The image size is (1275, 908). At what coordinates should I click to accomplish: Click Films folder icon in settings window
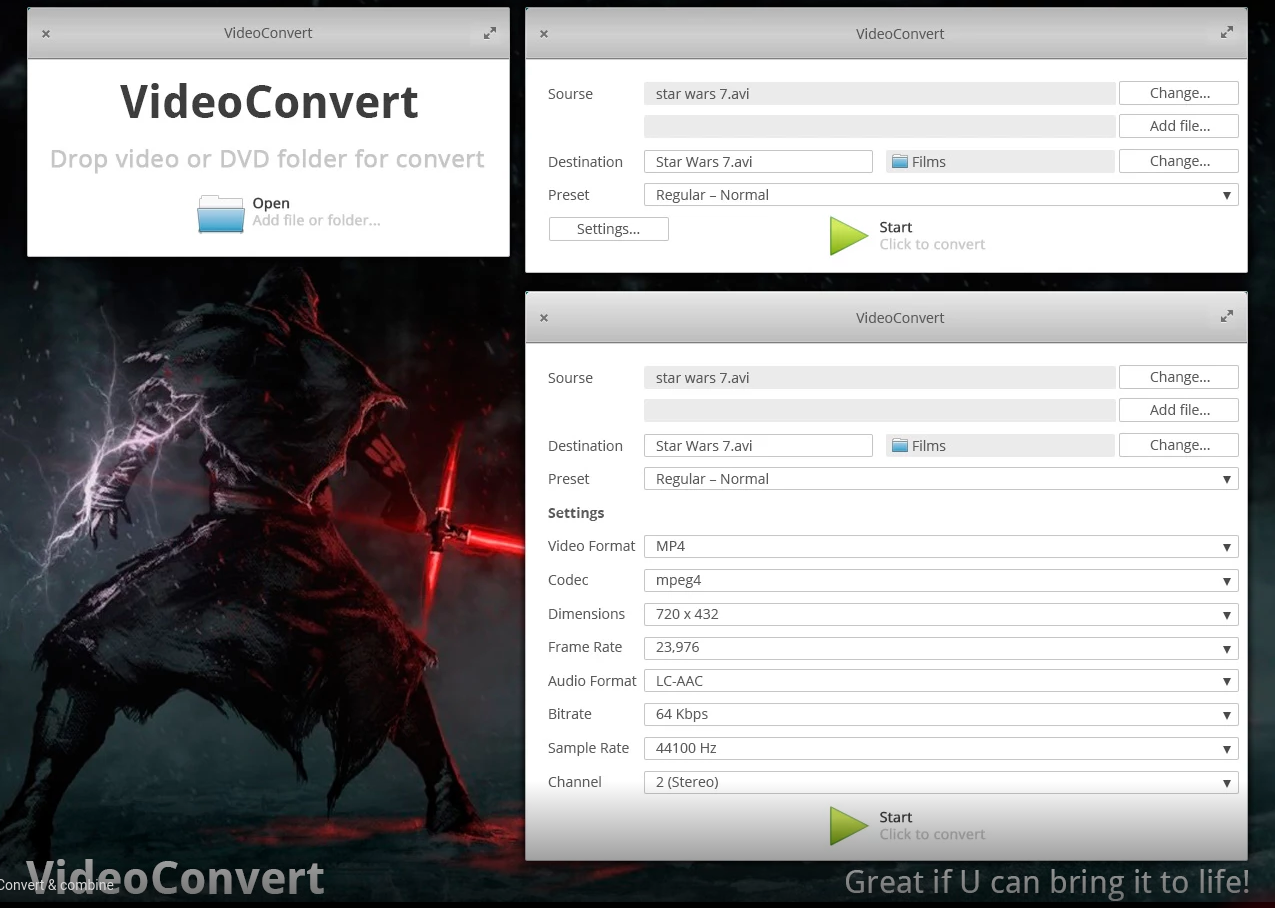point(899,446)
